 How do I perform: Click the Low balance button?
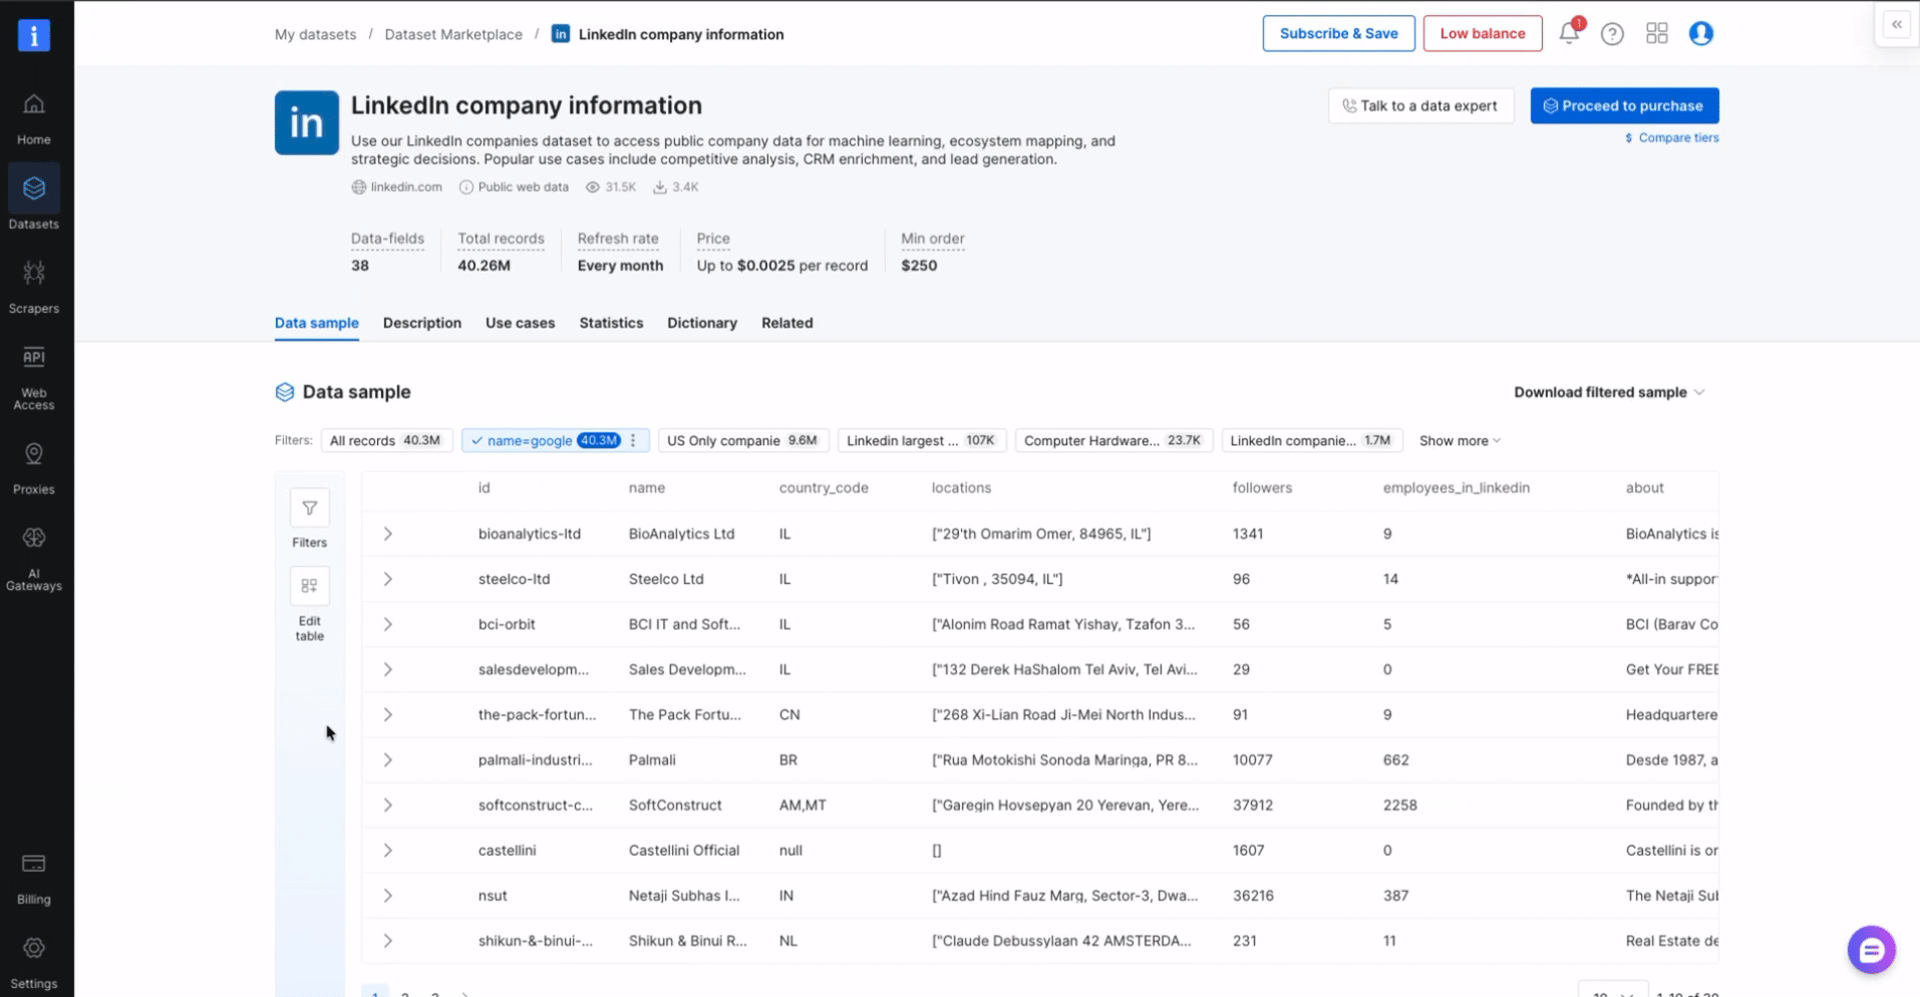click(x=1483, y=33)
